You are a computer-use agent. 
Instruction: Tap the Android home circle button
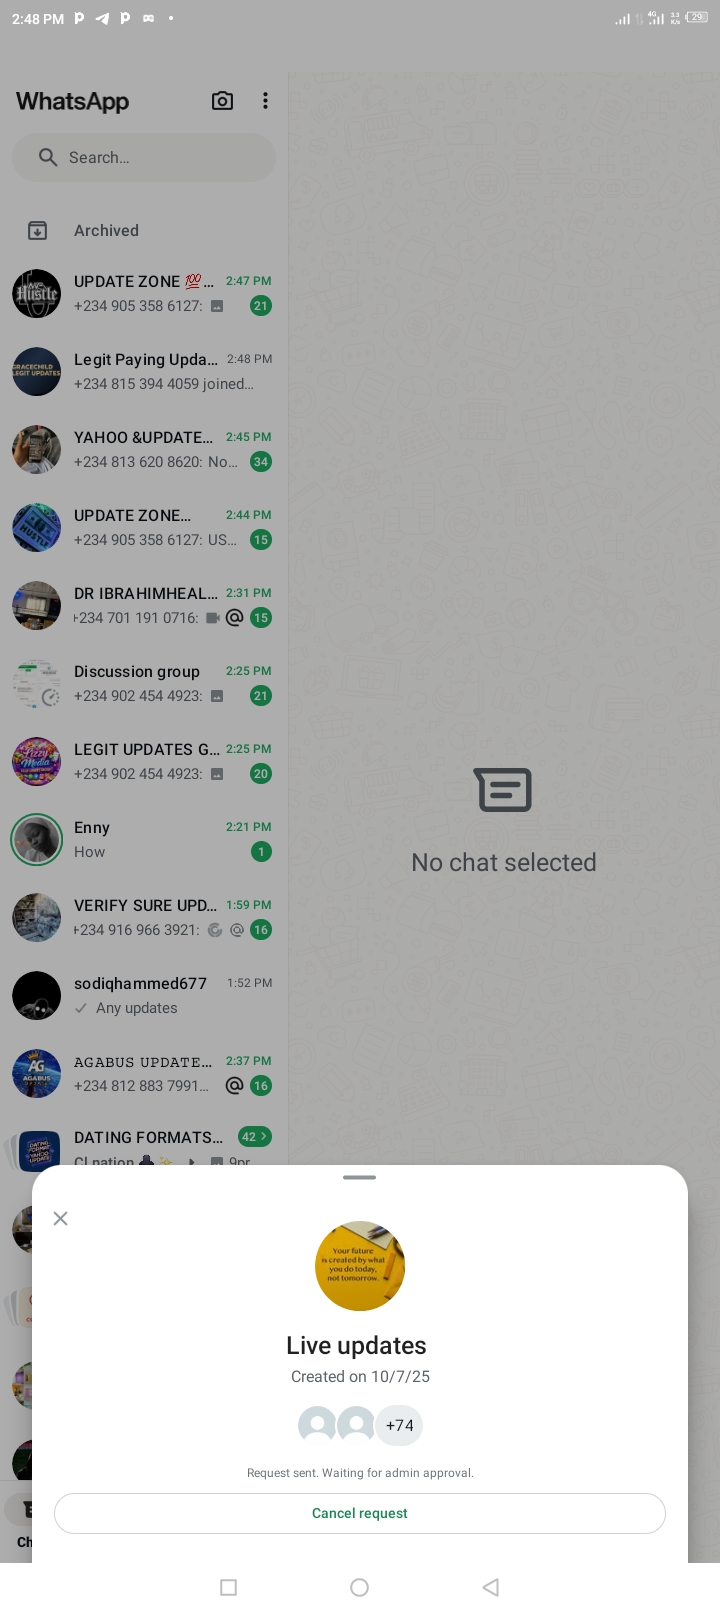[x=360, y=1587]
